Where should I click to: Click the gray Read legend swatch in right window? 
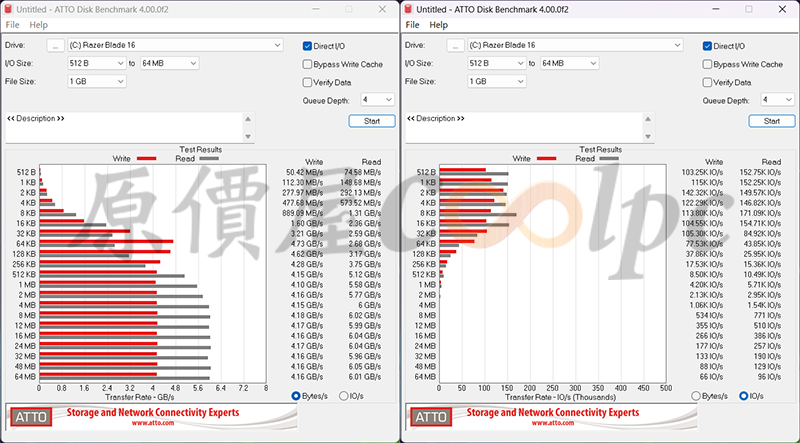[609, 159]
